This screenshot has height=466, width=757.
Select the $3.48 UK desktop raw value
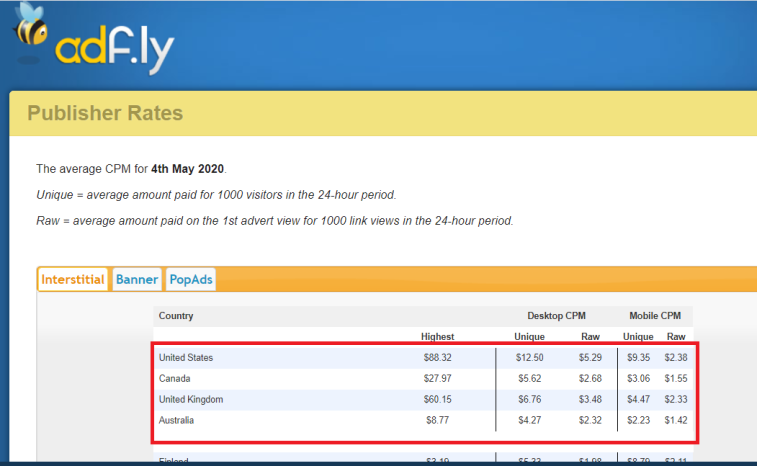[590, 399]
